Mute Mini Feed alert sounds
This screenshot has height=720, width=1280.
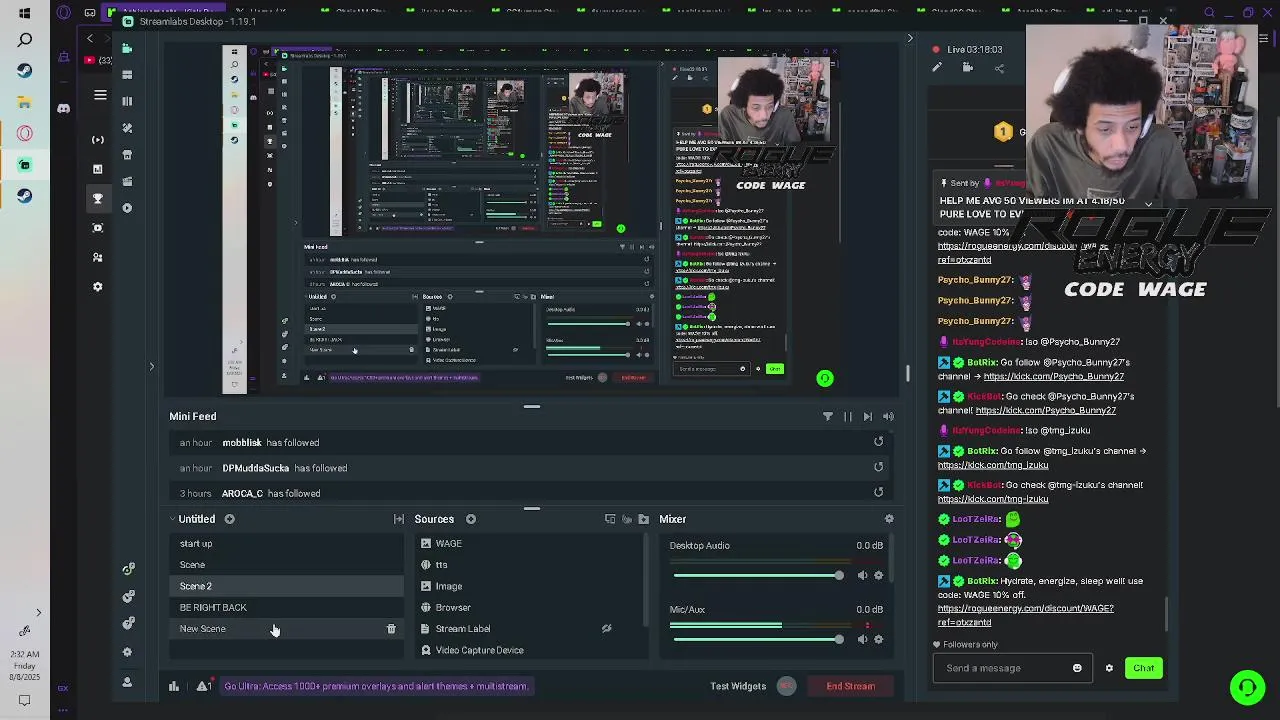coord(888,416)
